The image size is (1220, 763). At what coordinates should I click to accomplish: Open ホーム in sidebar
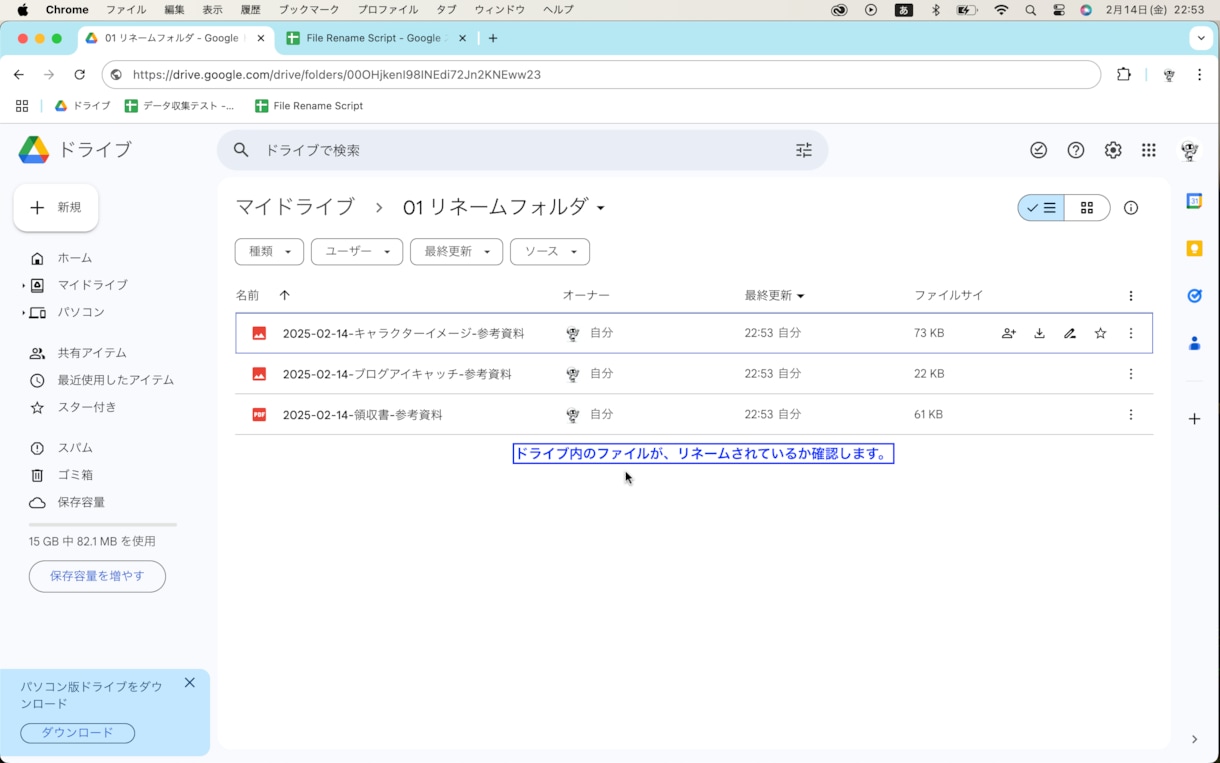coord(74,258)
